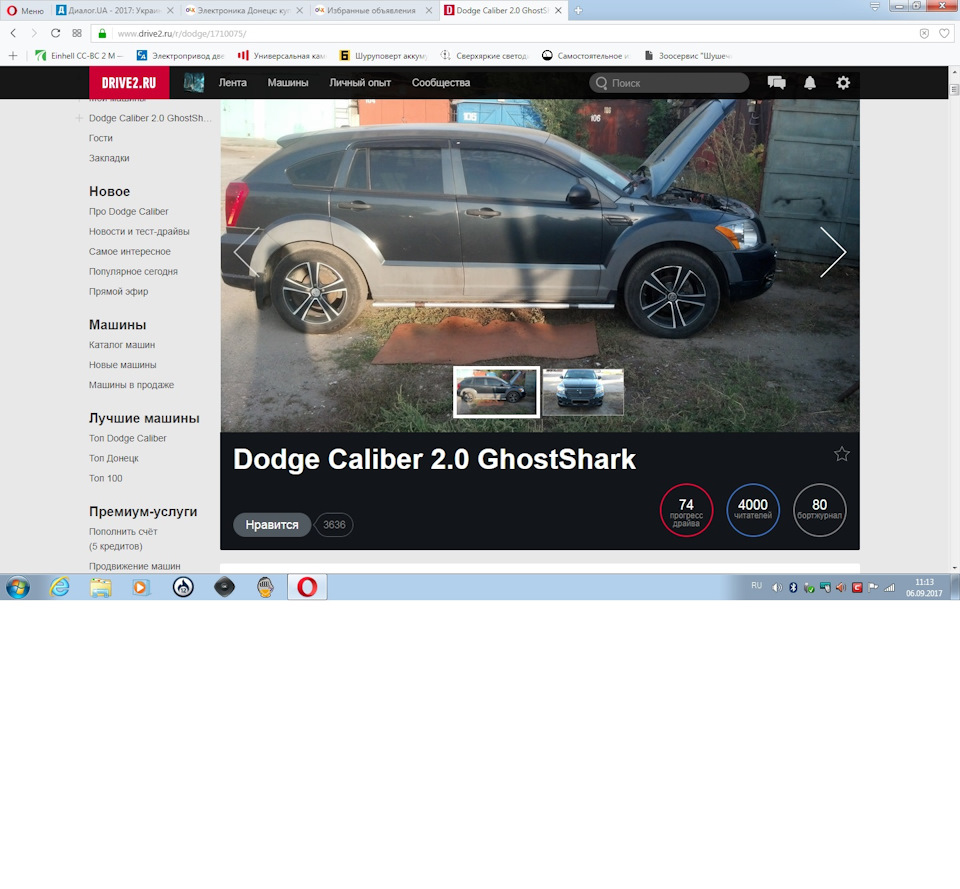Open Windows Start button

pyautogui.click(x=18, y=588)
